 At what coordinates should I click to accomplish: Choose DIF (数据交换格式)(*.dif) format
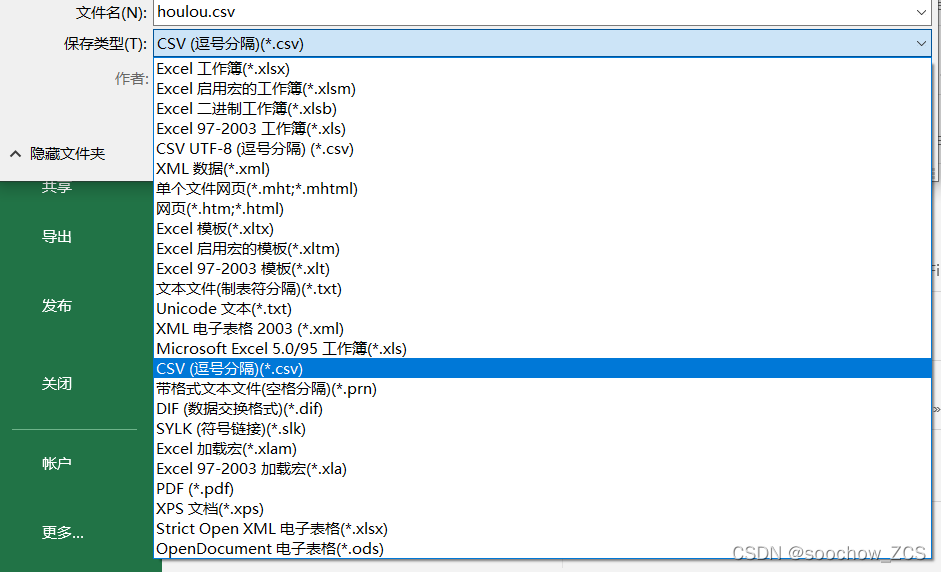[542, 409]
